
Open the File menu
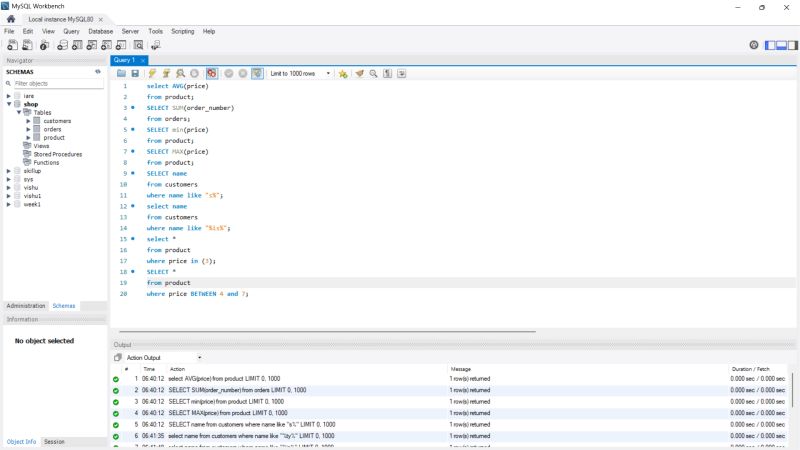9,31
